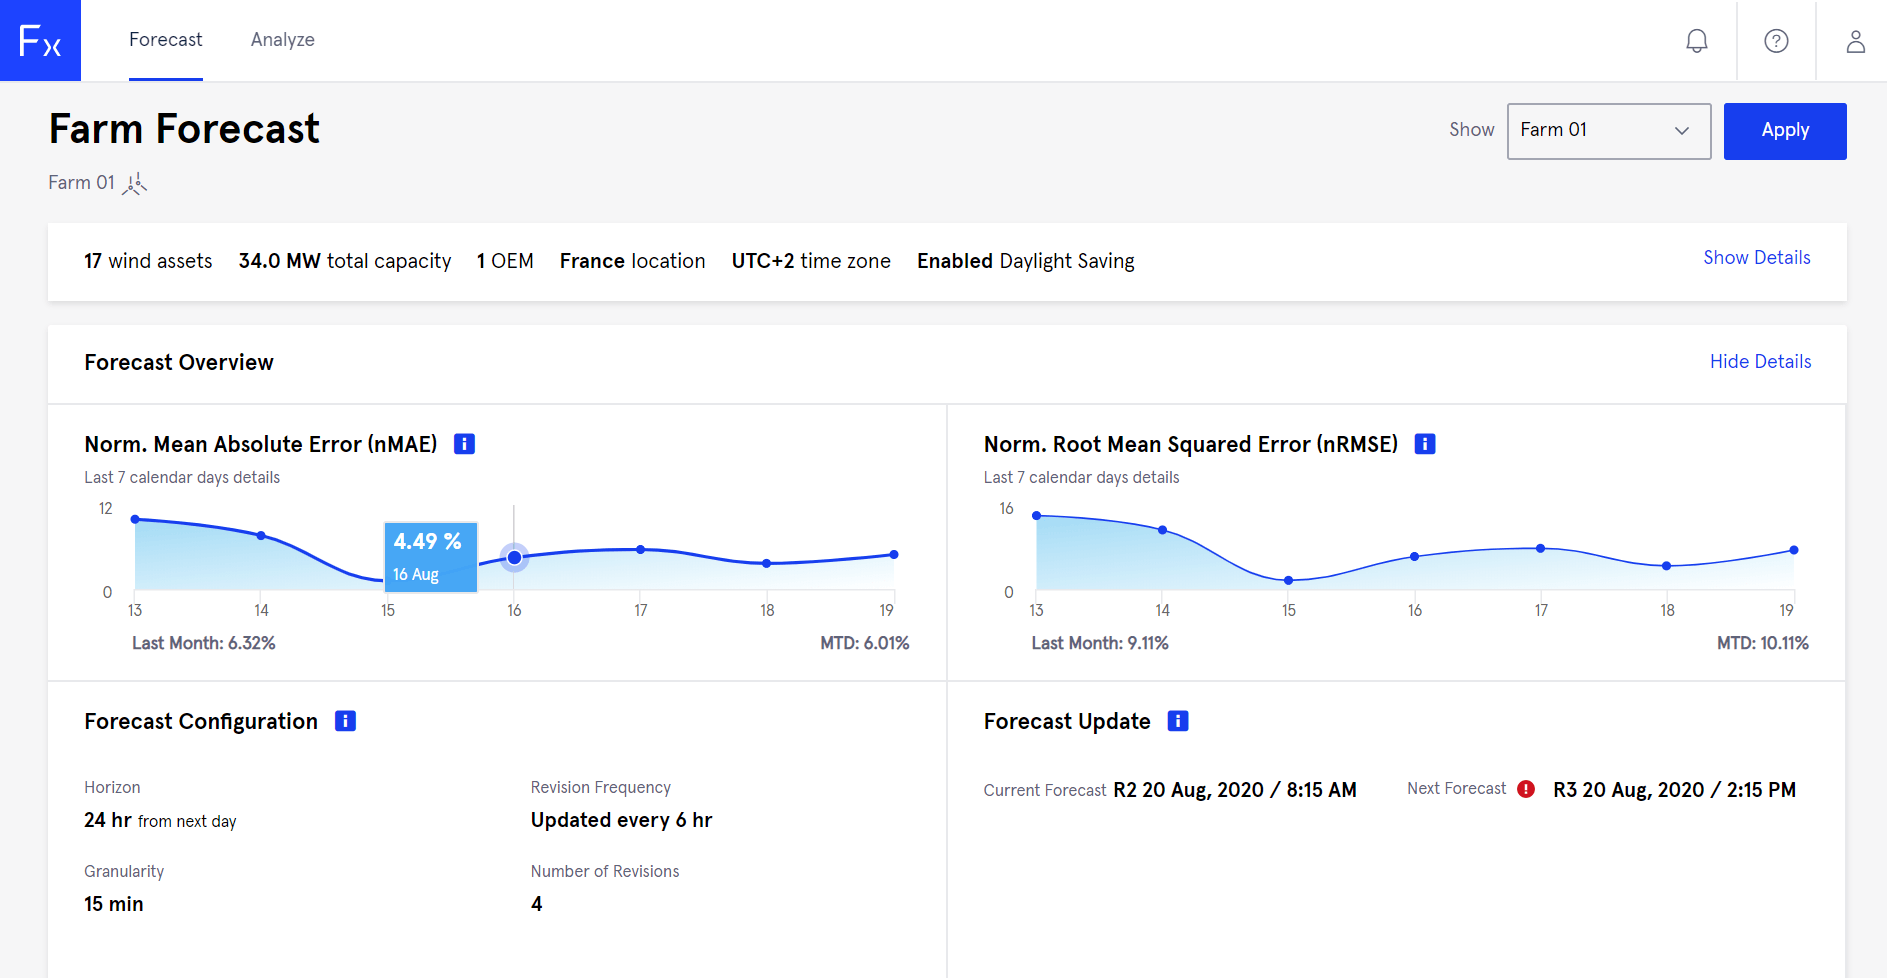The width and height of the screenshot is (1887, 978).
Task: Switch to the Forecast tab
Action: coord(165,39)
